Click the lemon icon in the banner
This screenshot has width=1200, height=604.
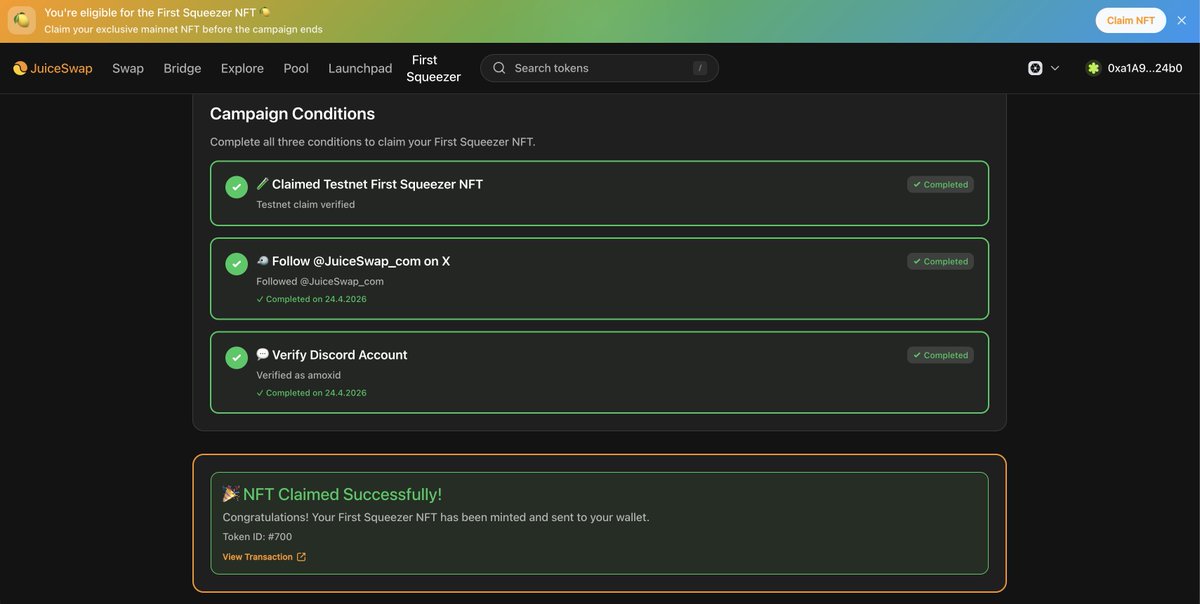[22, 21]
